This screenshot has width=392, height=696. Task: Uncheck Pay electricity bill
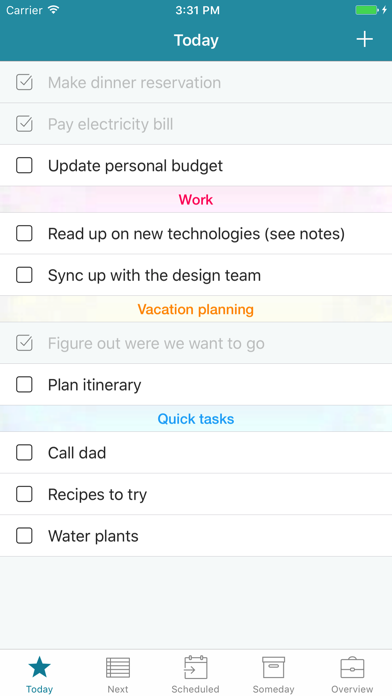24,124
